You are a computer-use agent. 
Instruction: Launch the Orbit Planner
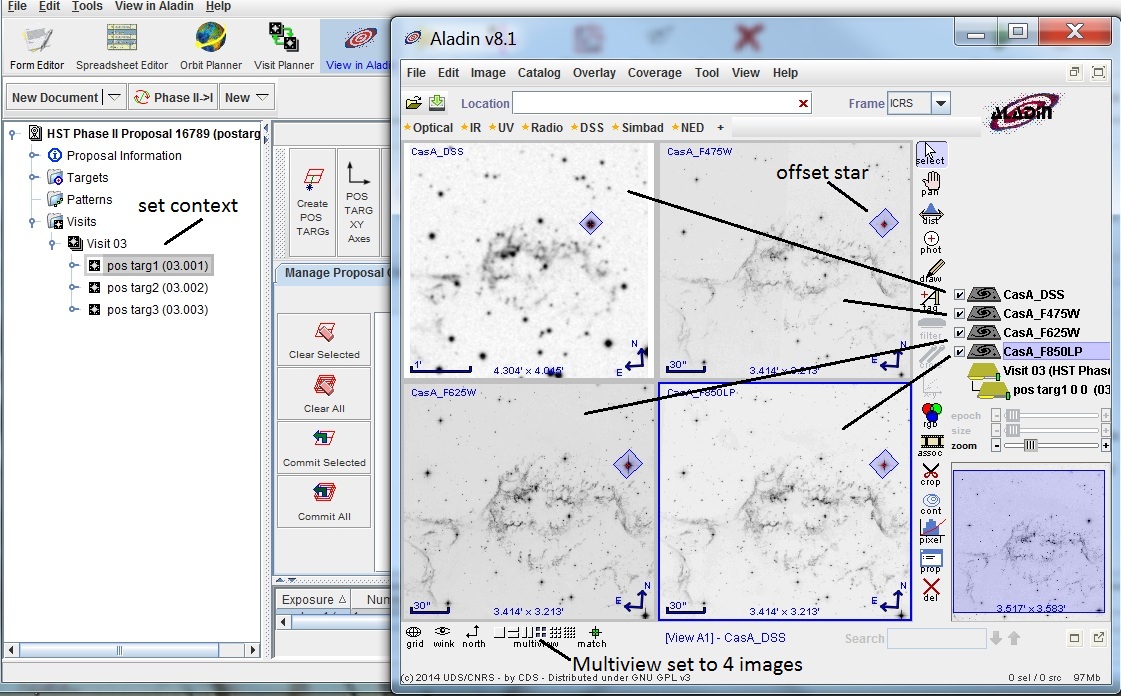(211, 47)
